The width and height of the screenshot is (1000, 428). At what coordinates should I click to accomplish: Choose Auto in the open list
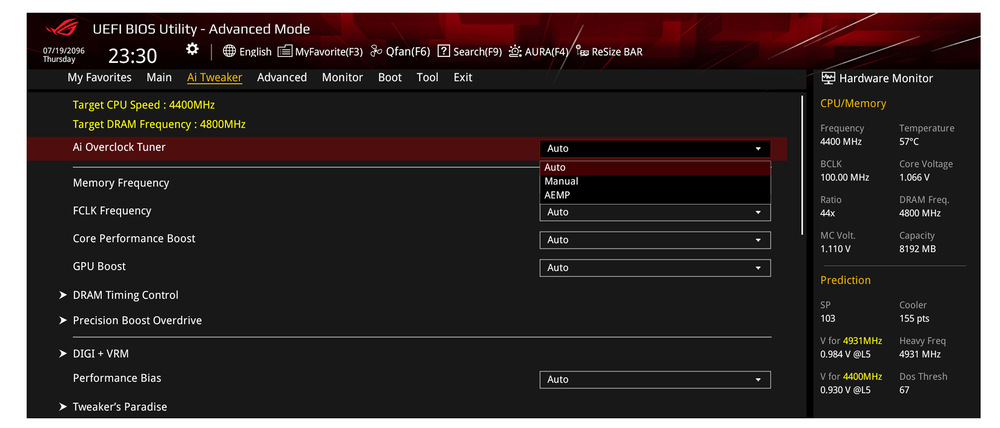click(655, 168)
